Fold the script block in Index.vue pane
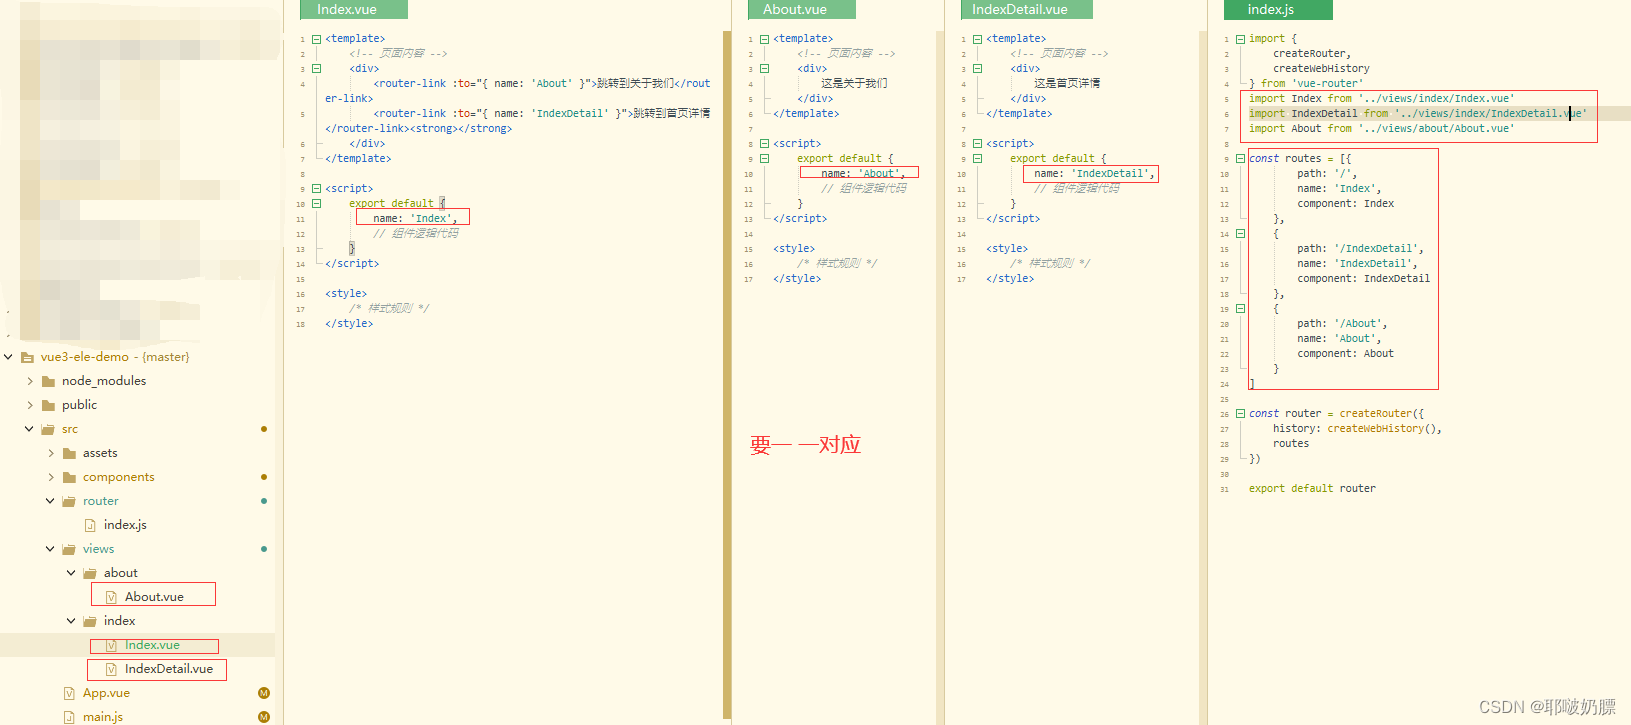1631x725 pixels. pos(316,188)
